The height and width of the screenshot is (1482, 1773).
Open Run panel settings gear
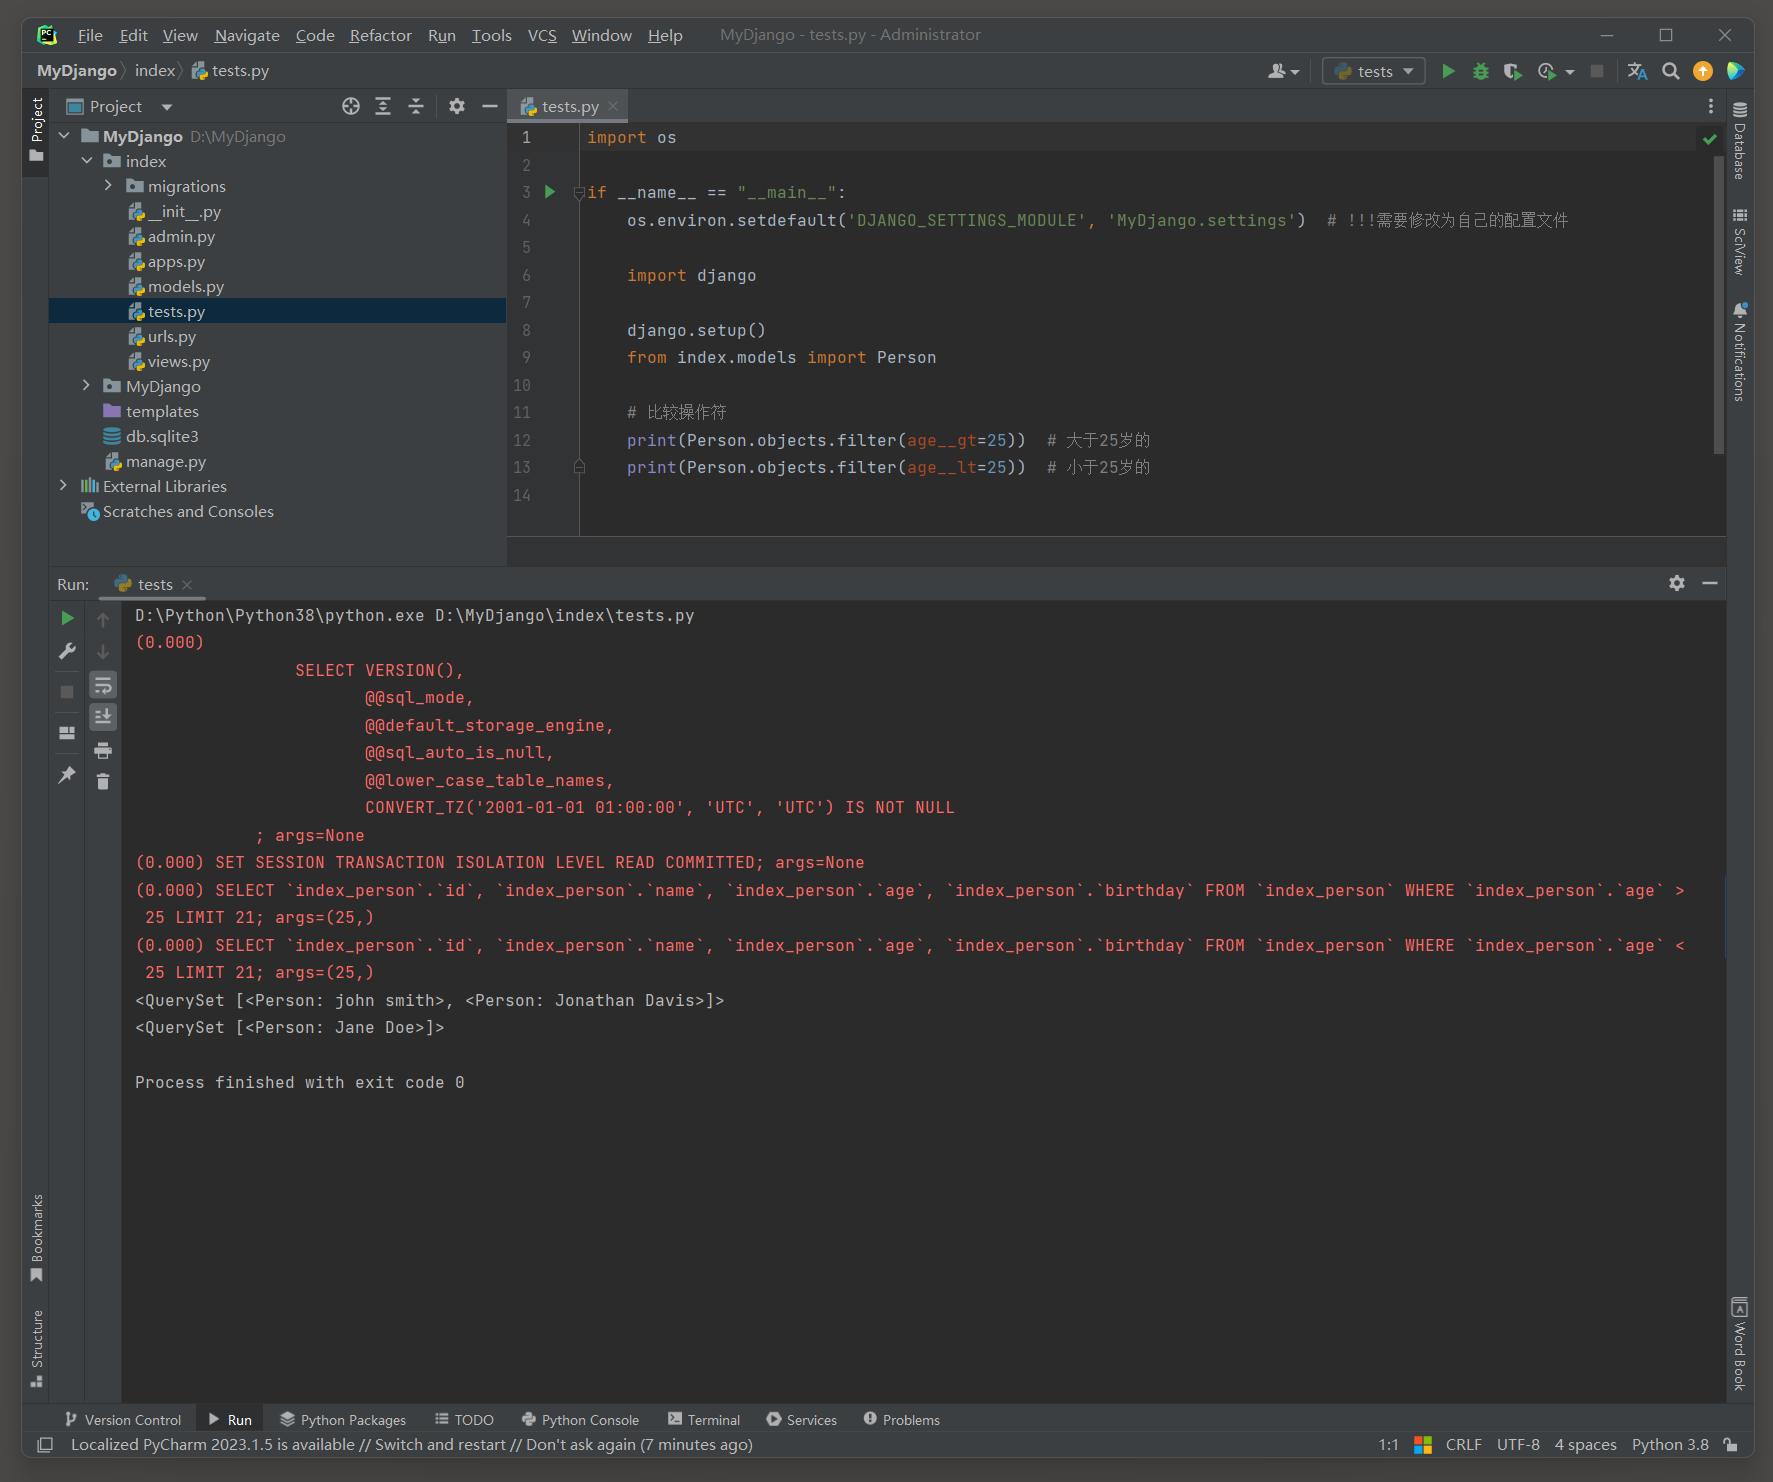coord(1677,583)
